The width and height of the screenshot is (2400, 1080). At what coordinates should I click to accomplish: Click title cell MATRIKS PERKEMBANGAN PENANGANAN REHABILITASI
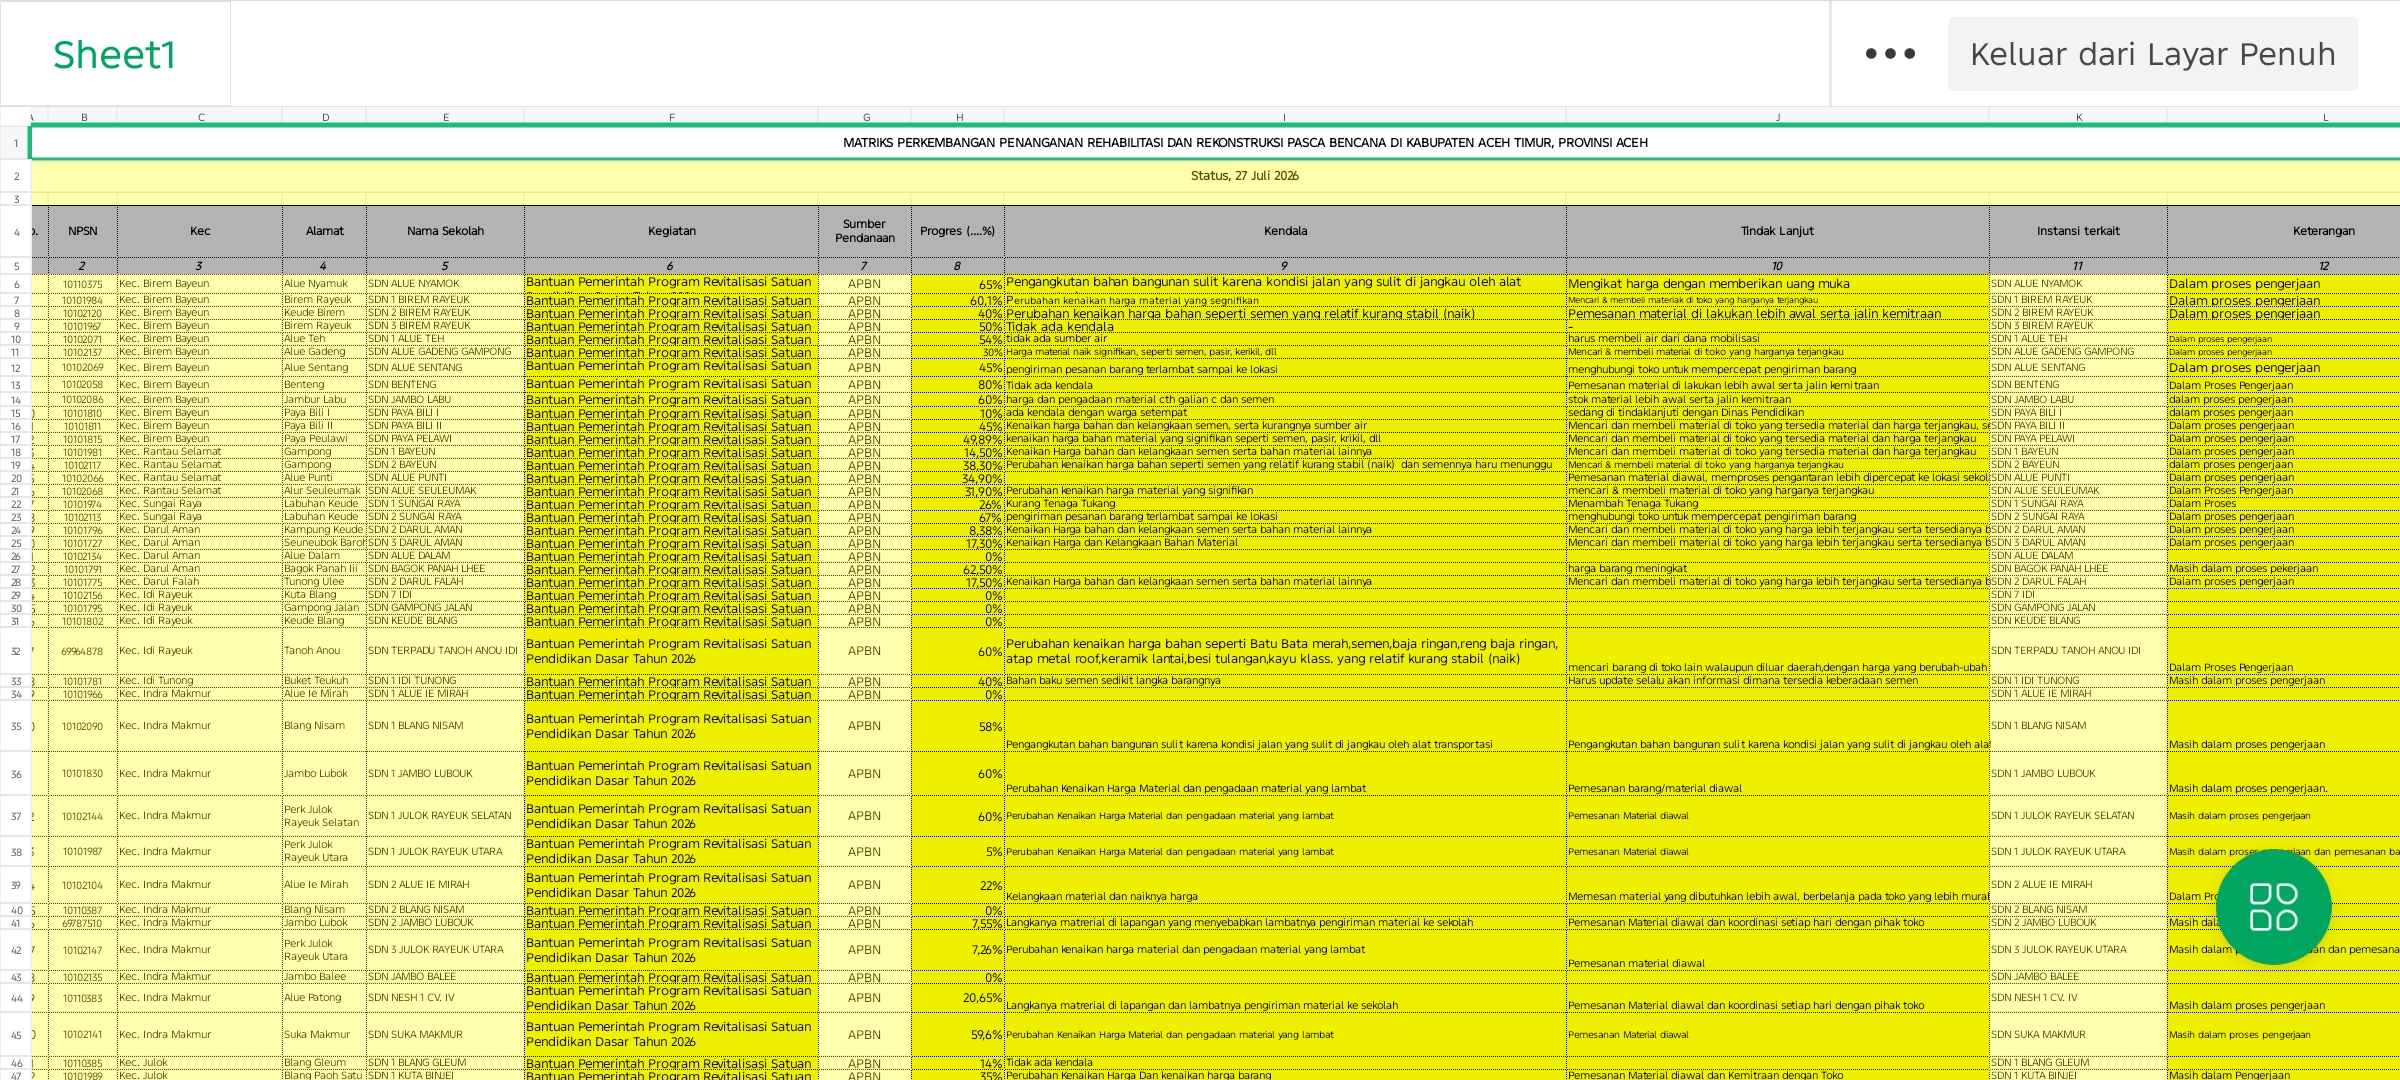tap(1245, 143)
